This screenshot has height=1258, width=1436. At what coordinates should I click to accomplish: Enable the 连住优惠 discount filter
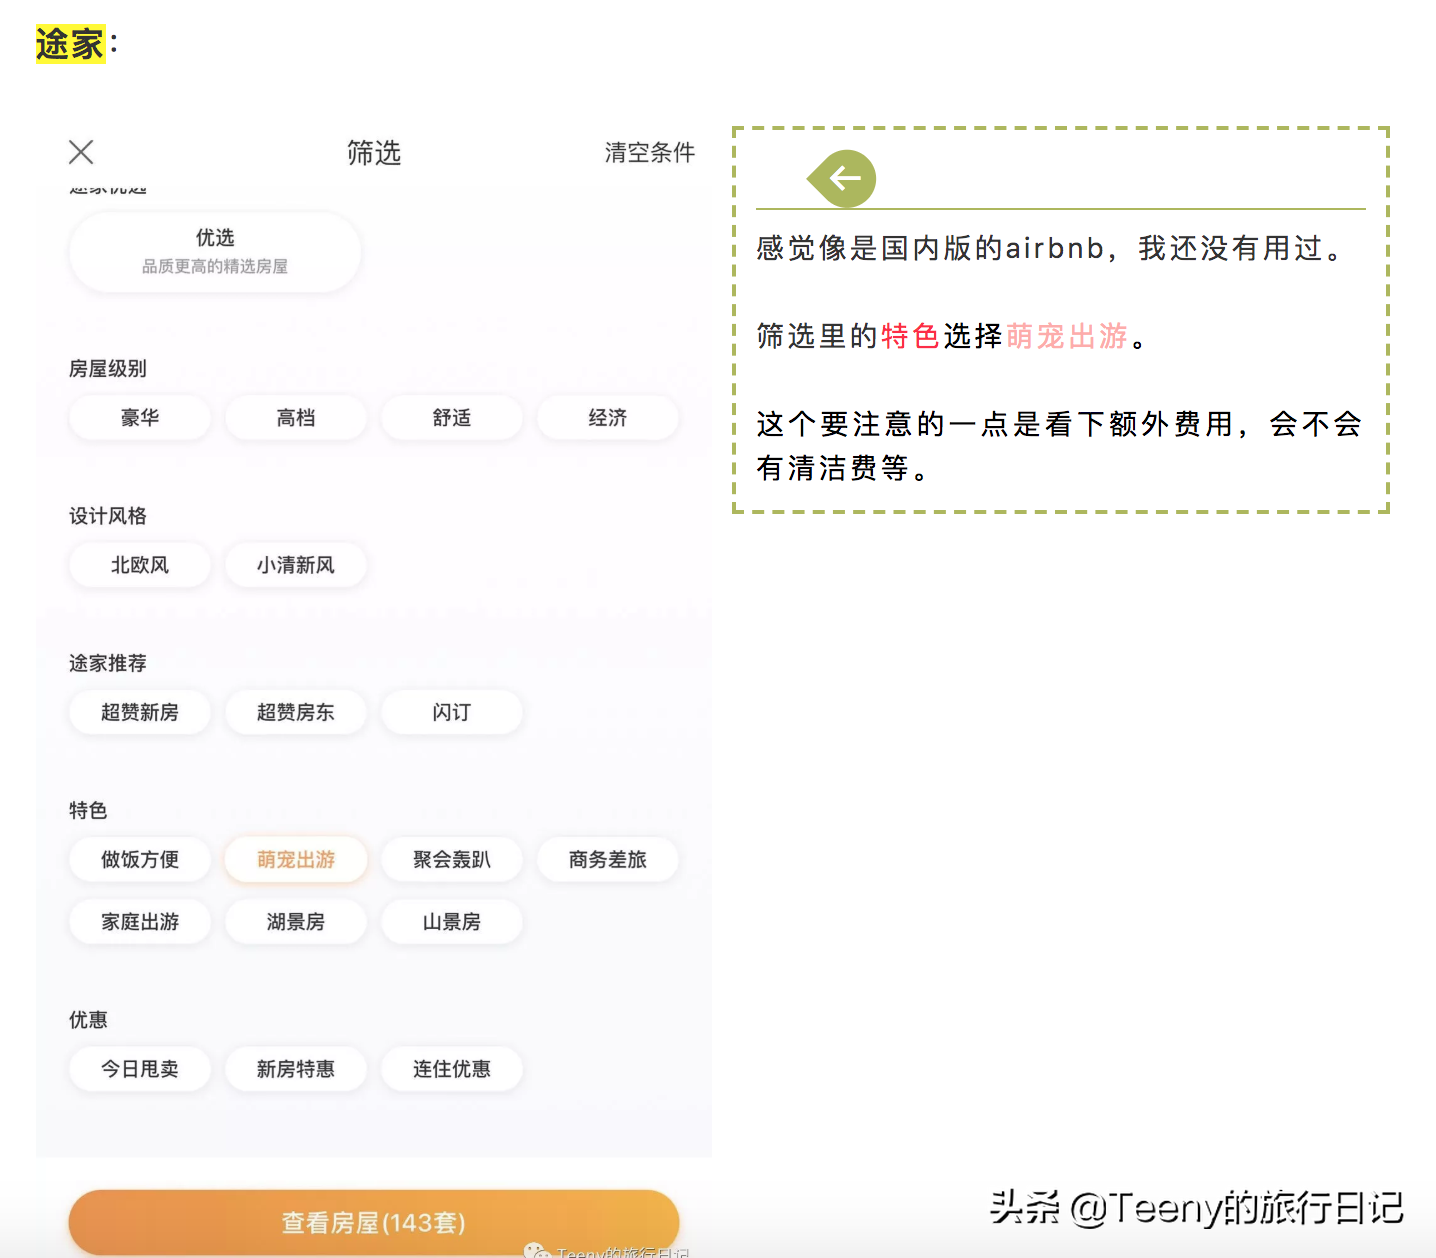point(452,1069)
